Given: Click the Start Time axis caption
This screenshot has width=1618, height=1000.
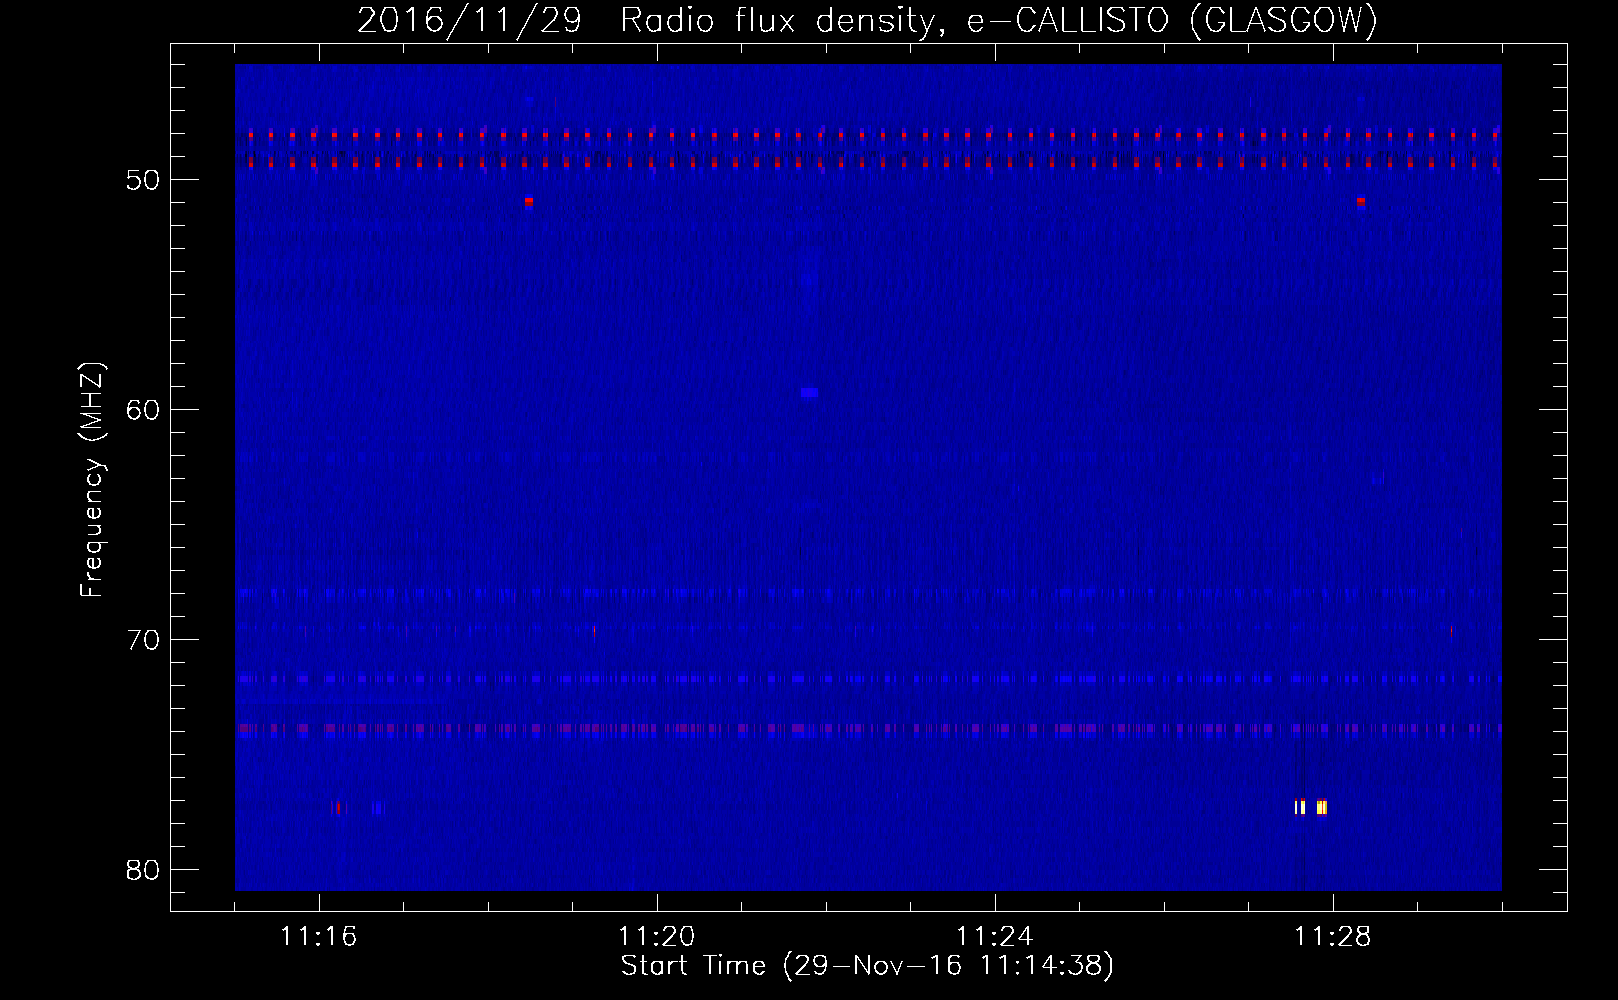Looking at the screenshot, I should (867, 966).
